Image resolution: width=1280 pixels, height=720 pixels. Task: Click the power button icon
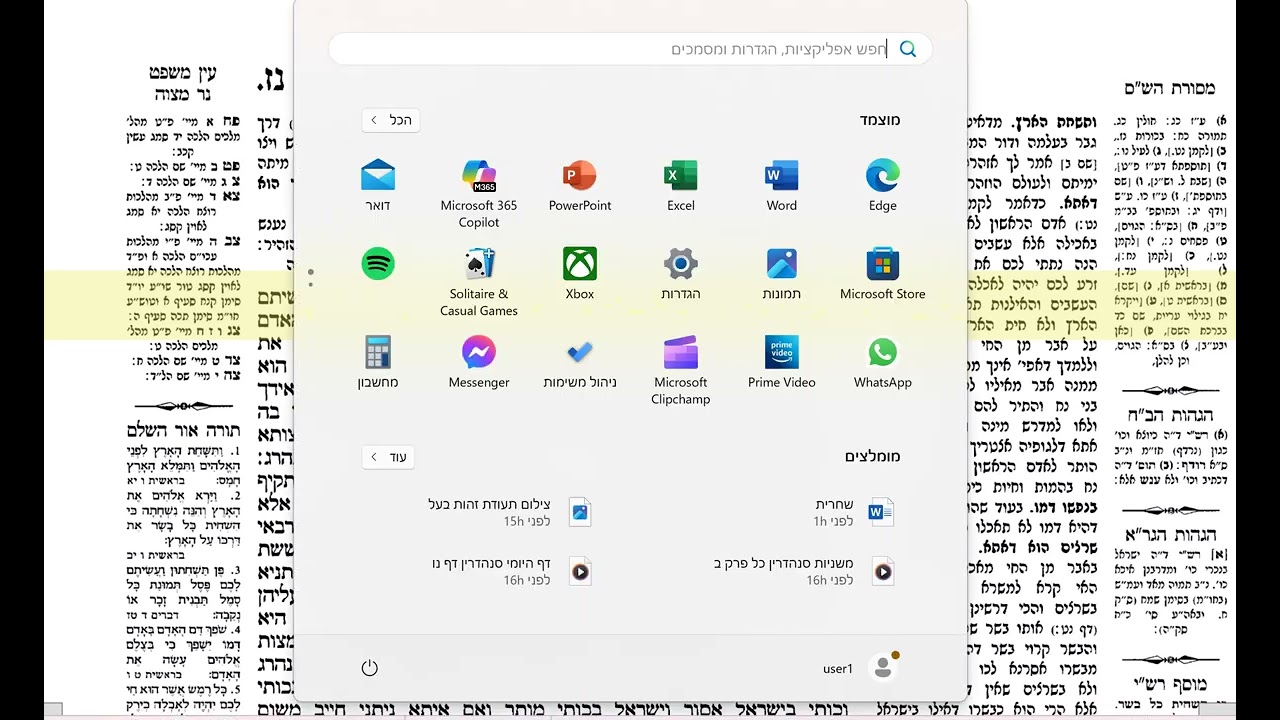pyautogui.click(x=369, y=668)
